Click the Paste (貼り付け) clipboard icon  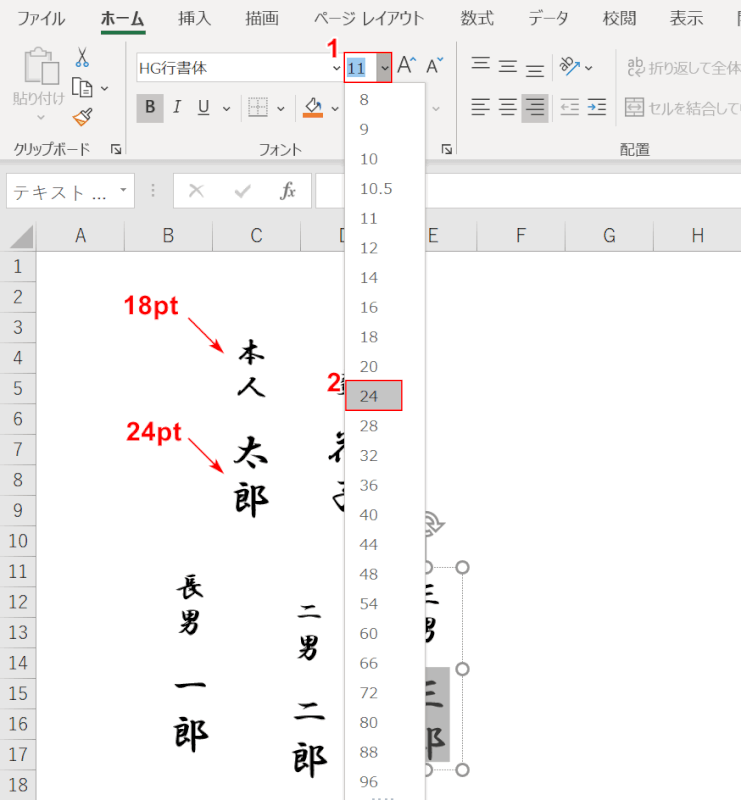[41, 66]
